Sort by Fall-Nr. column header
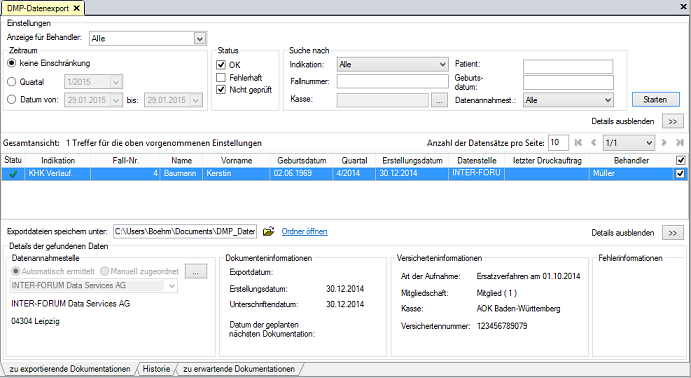The image size is (691, 378). click(x=126, y=160)
